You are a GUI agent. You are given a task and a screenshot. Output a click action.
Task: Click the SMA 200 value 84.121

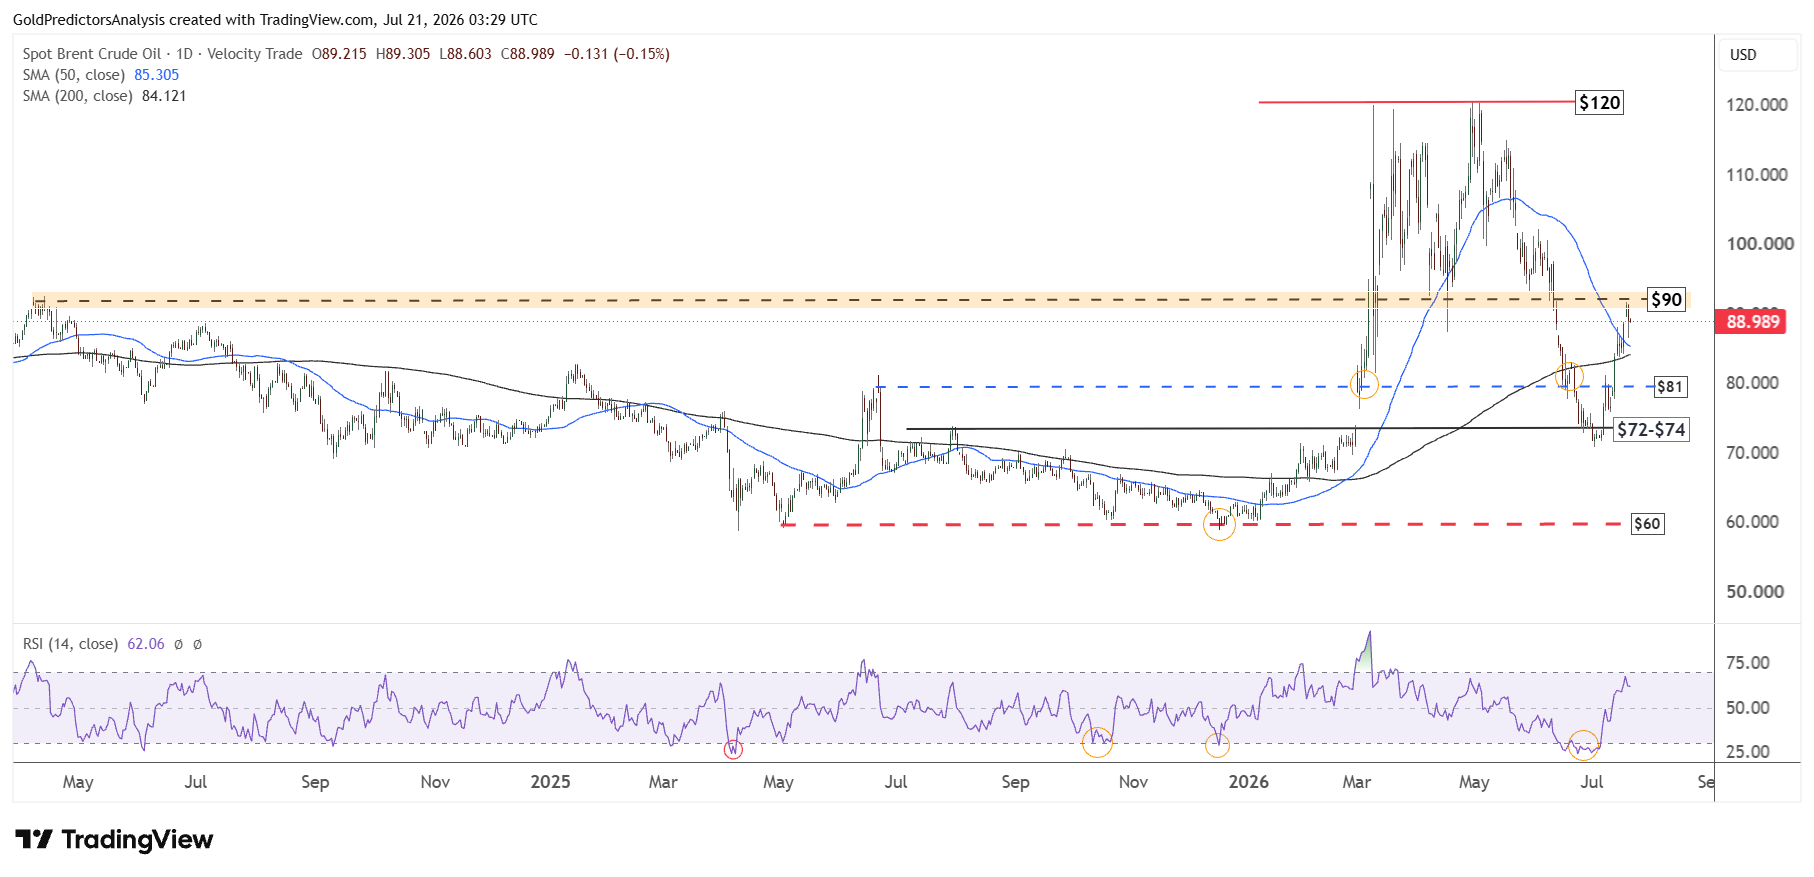click(x=164, y=96)
